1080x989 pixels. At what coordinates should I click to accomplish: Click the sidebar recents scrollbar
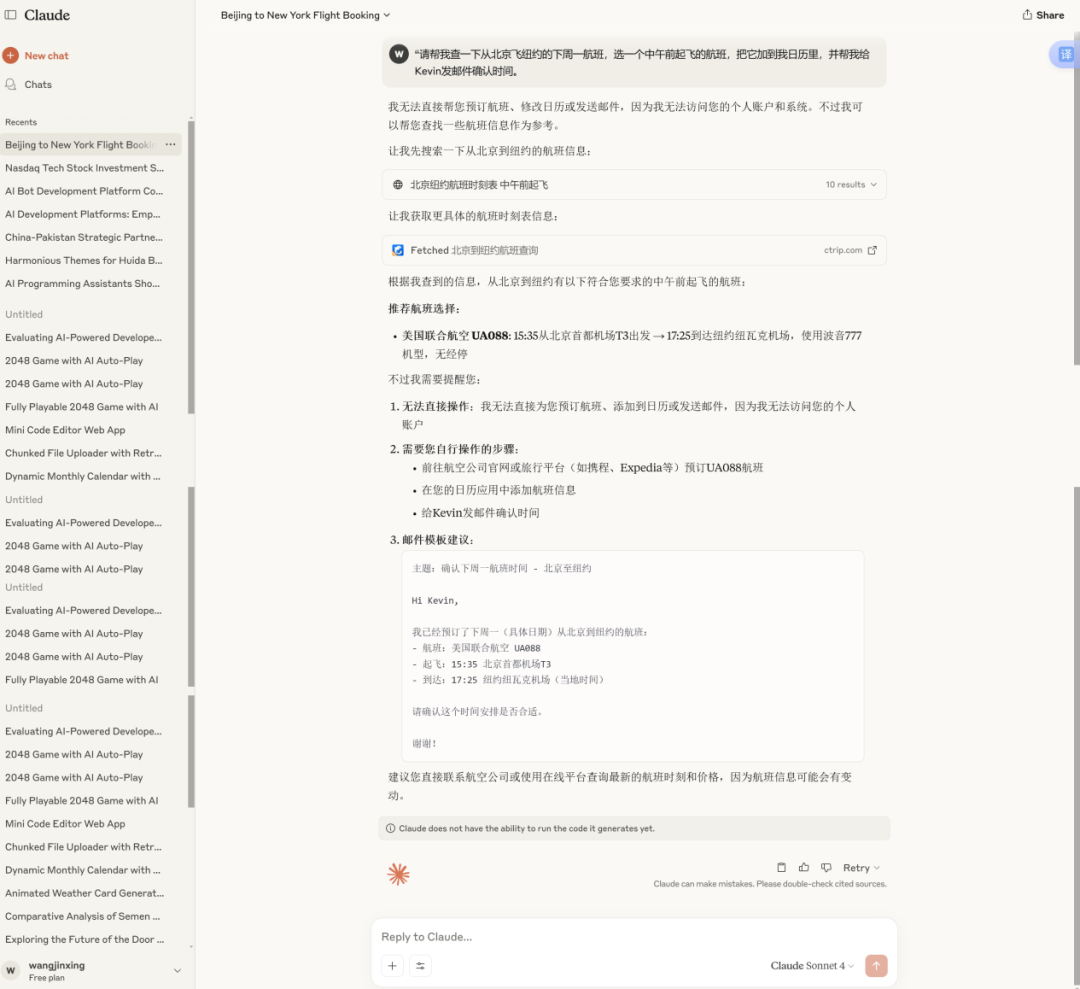coord(191,267)
